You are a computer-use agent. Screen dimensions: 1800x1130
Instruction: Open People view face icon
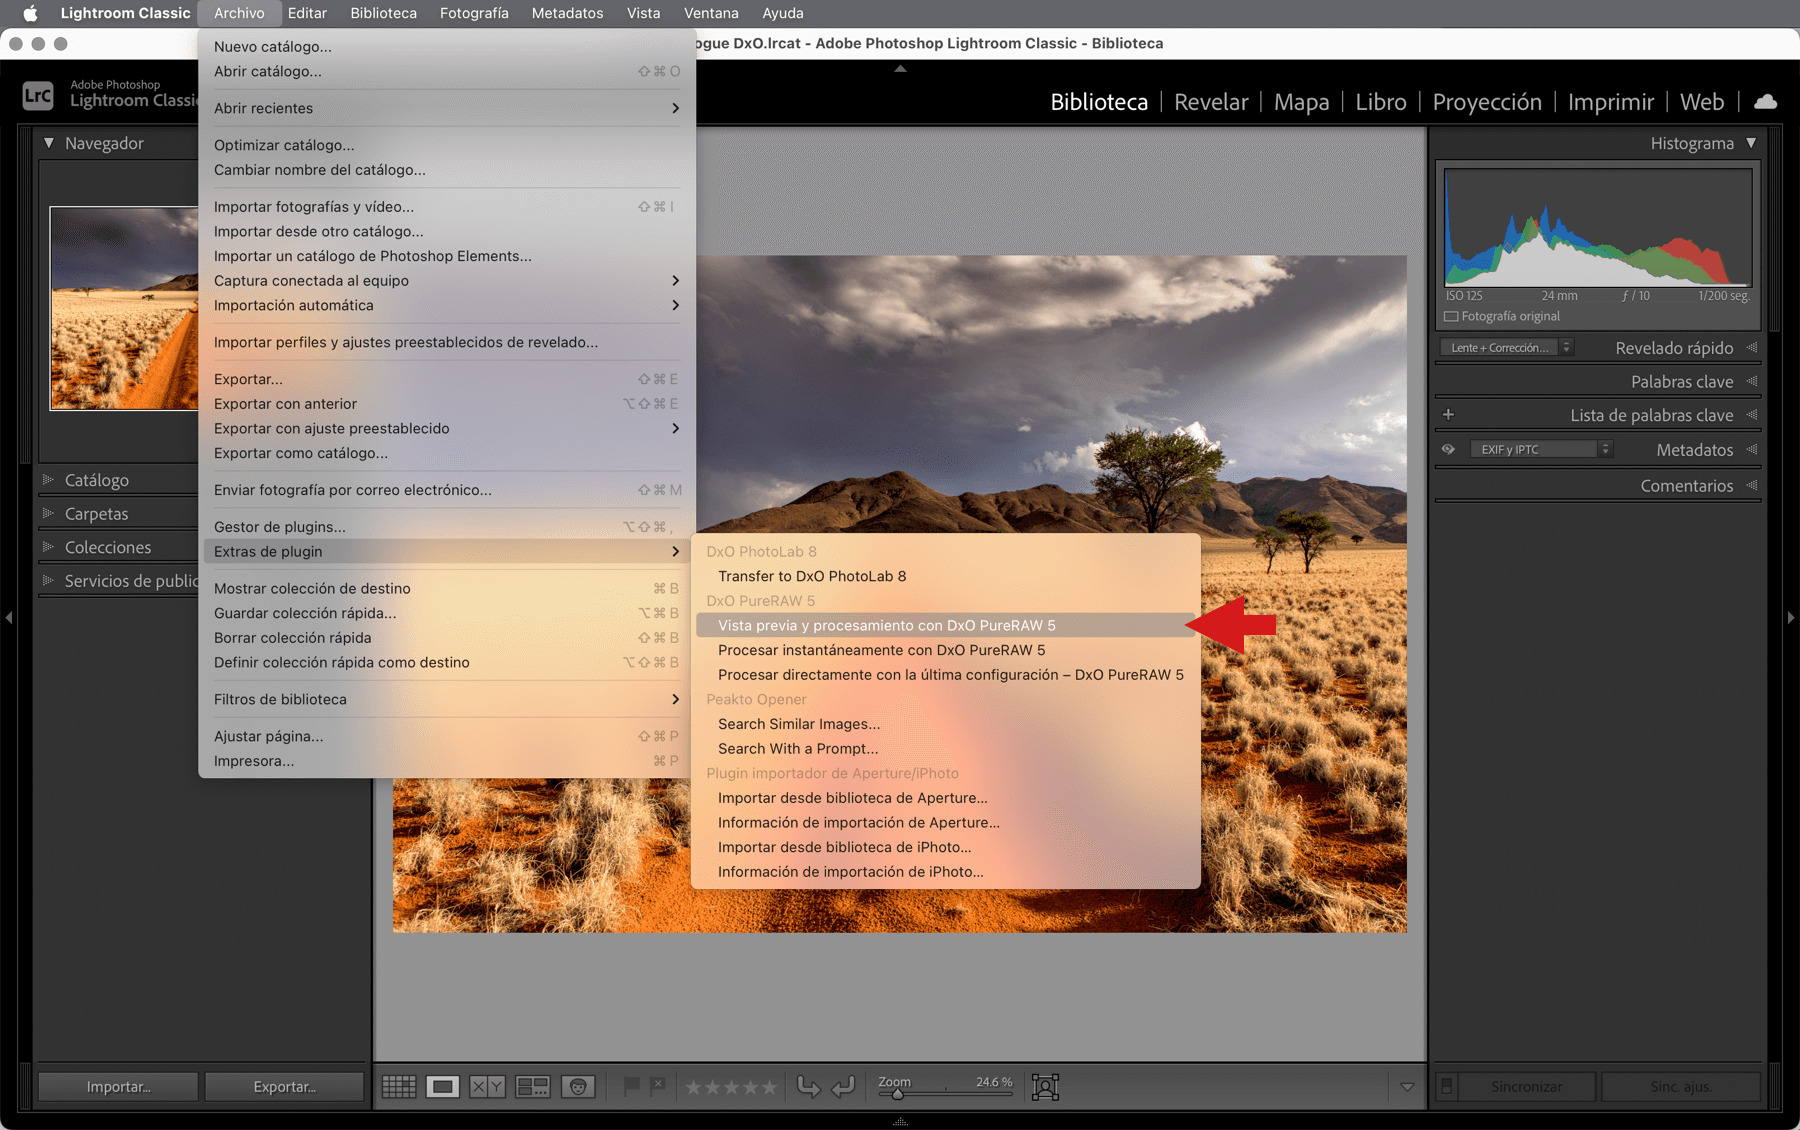[x=578, y=1086]
